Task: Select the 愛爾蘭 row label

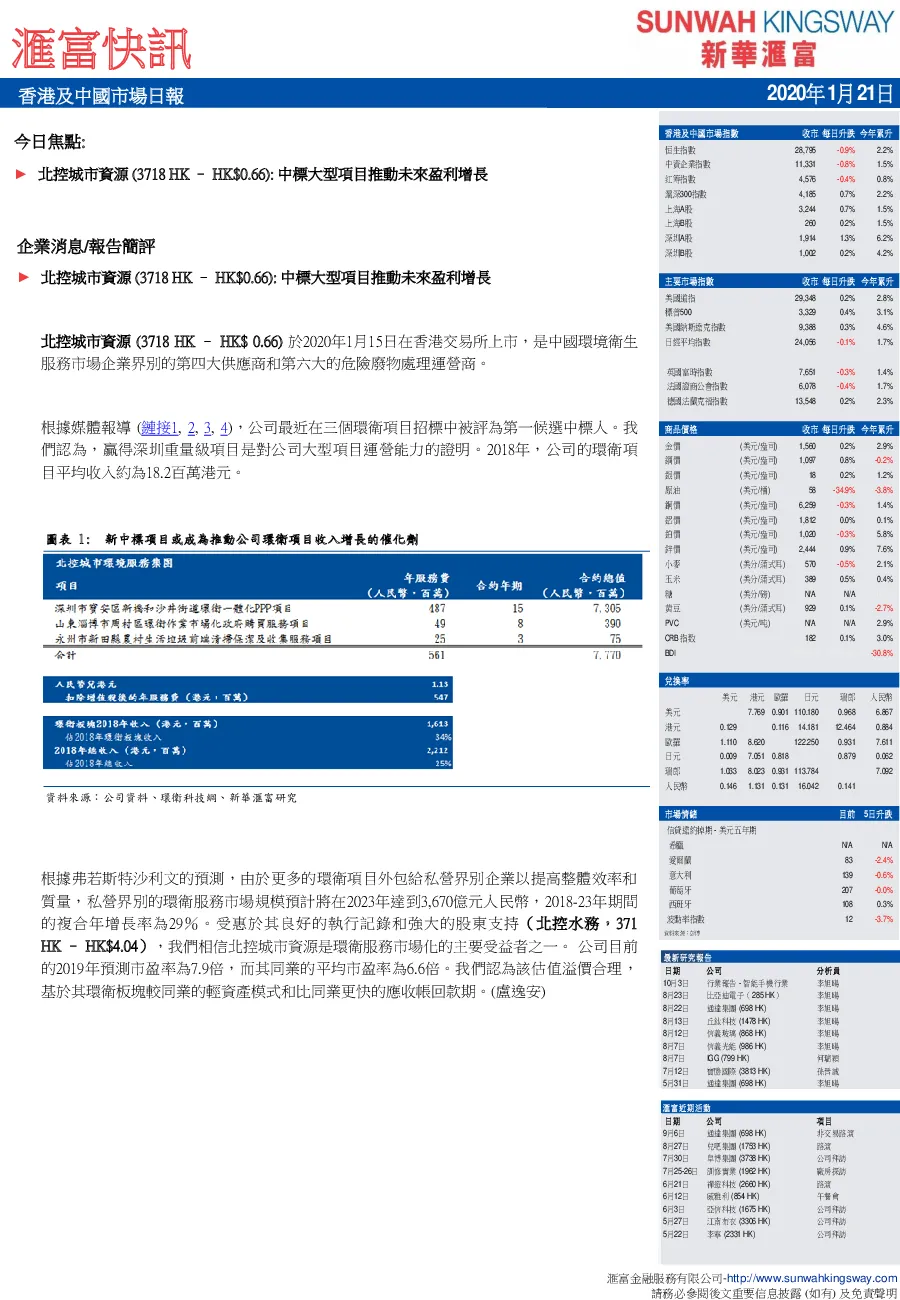Action: click(x=679, y=860)
